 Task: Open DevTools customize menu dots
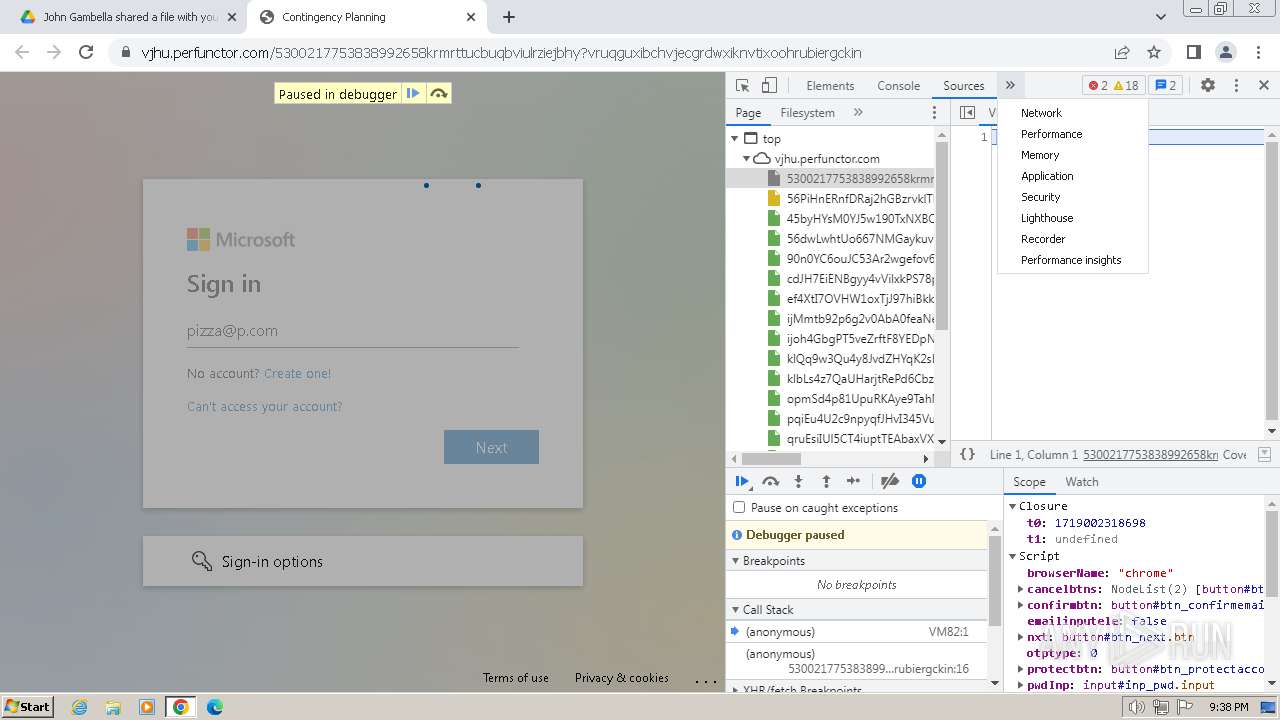[1236, 86]
